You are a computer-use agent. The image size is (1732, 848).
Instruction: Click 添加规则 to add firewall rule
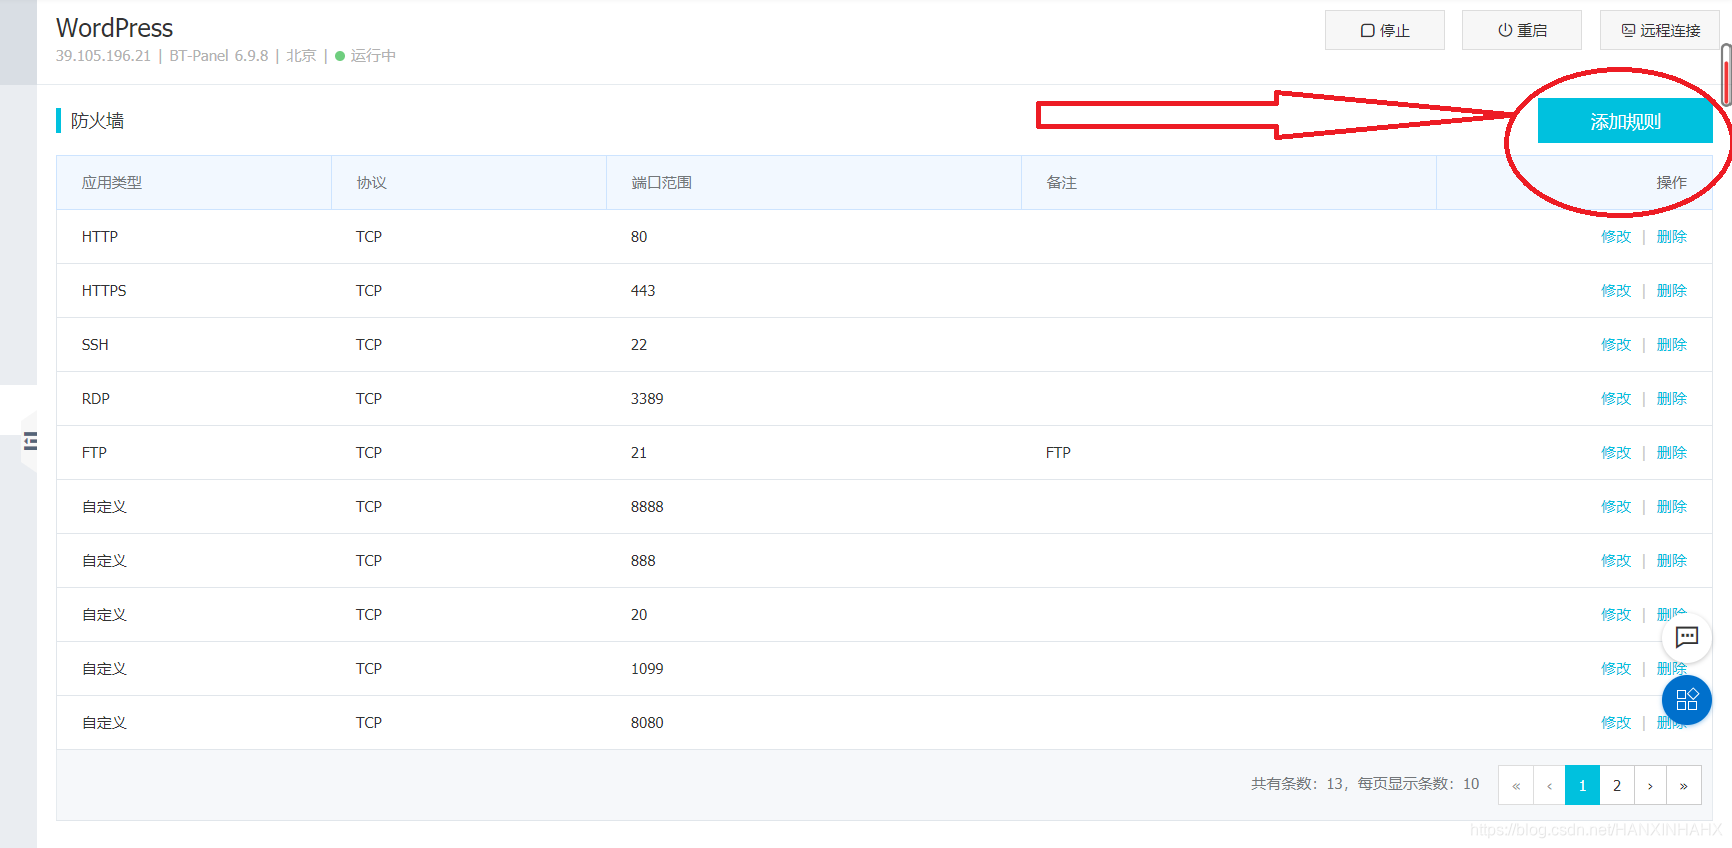pyautogui.click(x=1625, y=121)
